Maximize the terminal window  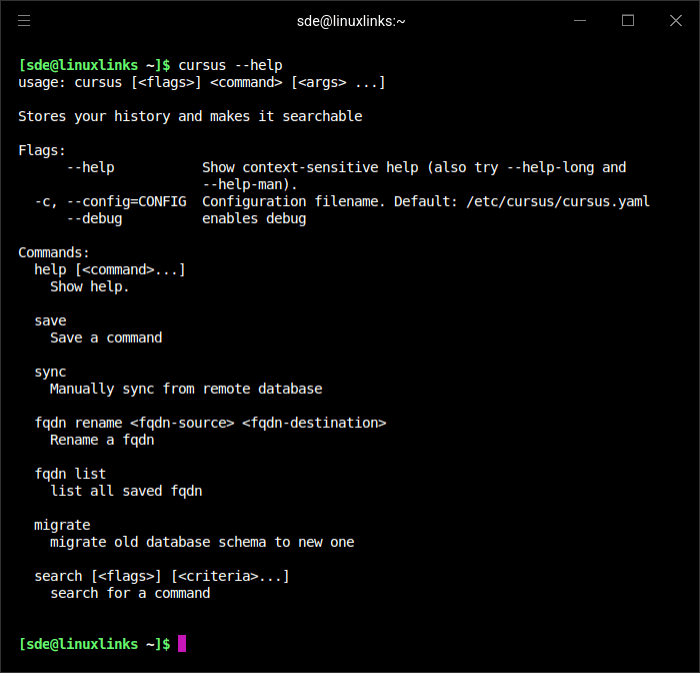coord(628,20)
